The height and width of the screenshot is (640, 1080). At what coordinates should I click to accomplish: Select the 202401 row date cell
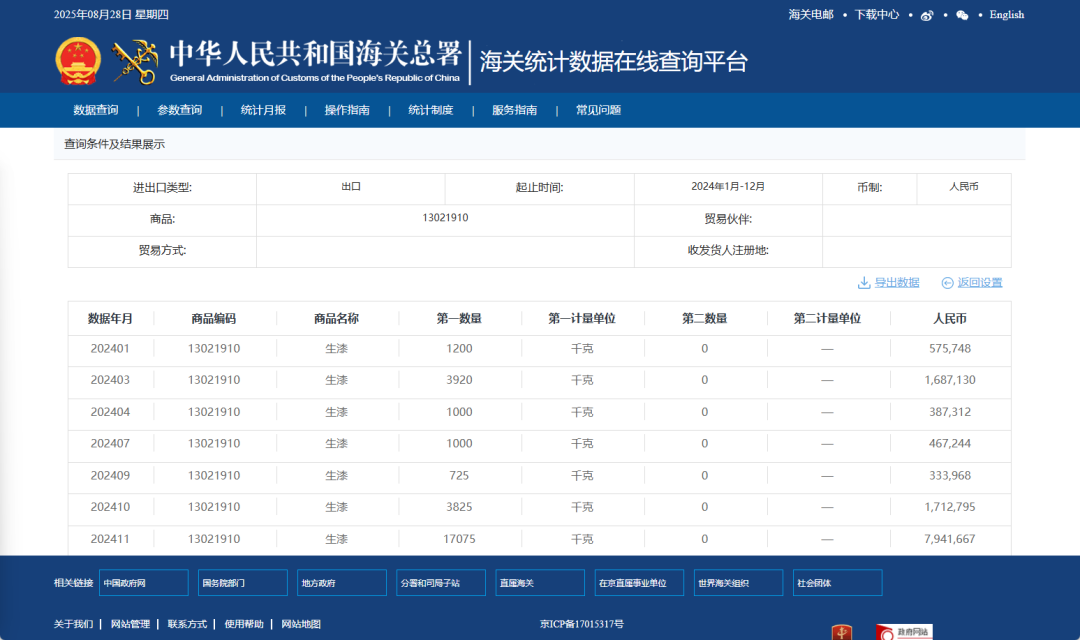click(x=110, y=349)
